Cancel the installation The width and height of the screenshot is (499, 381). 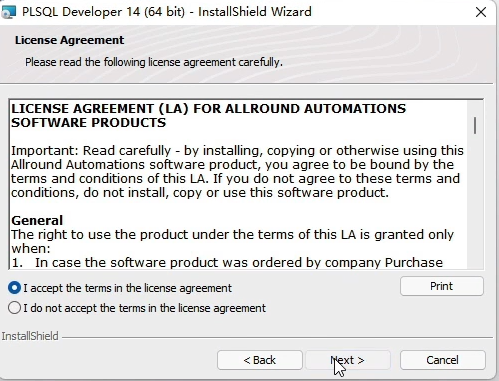click(442, 360)
